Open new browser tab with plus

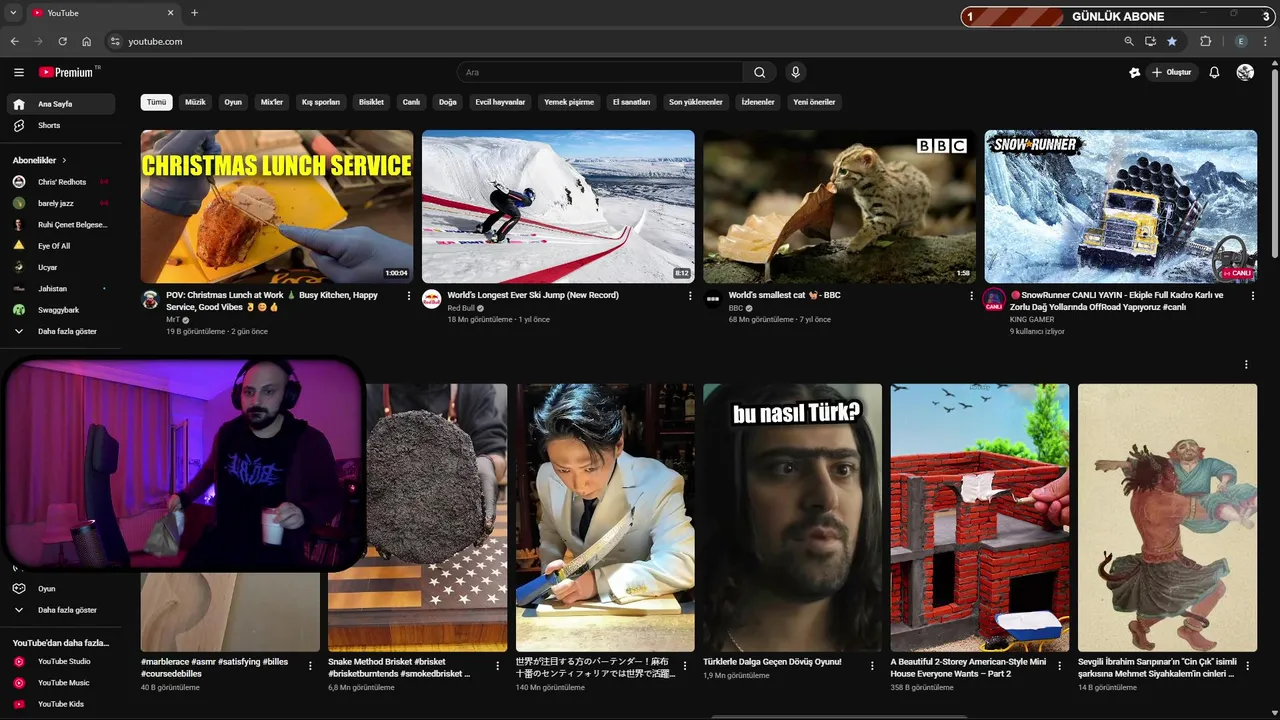194,13
